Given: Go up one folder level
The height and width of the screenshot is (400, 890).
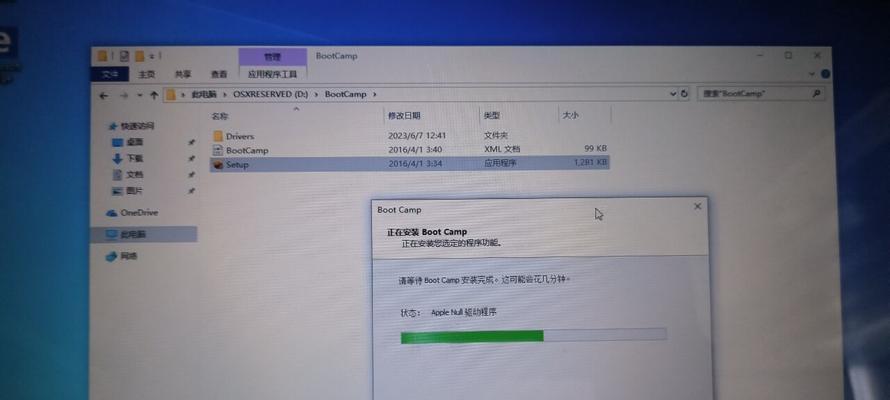Looking at the screenshot, I should click(154, 96).
